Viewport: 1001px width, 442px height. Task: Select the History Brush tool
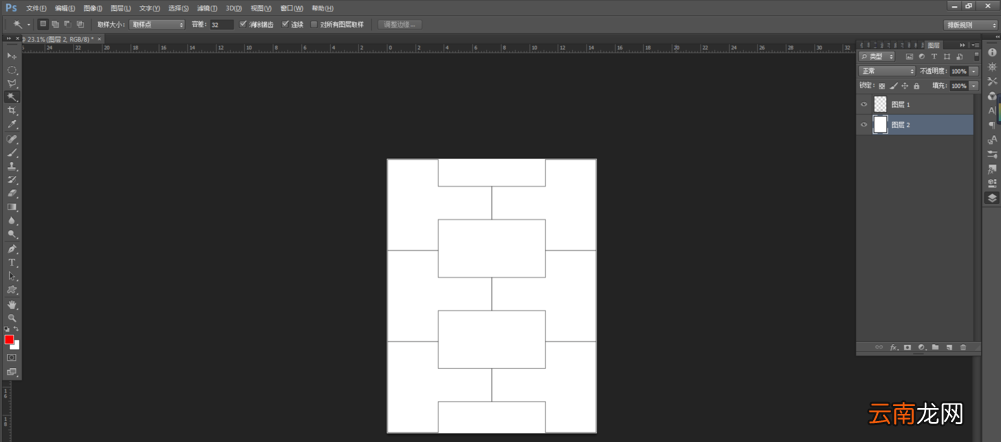(11, 180)
